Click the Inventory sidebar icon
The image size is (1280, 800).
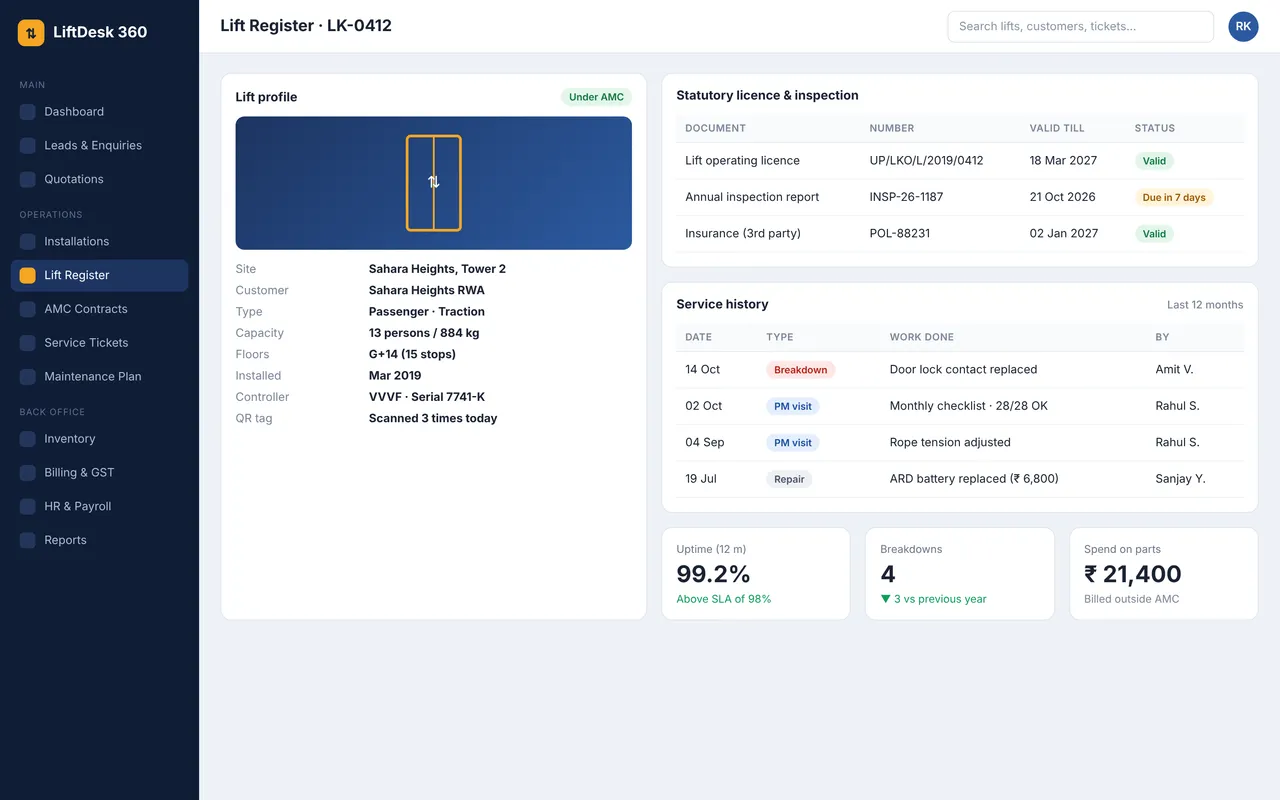tap(28, 439)
